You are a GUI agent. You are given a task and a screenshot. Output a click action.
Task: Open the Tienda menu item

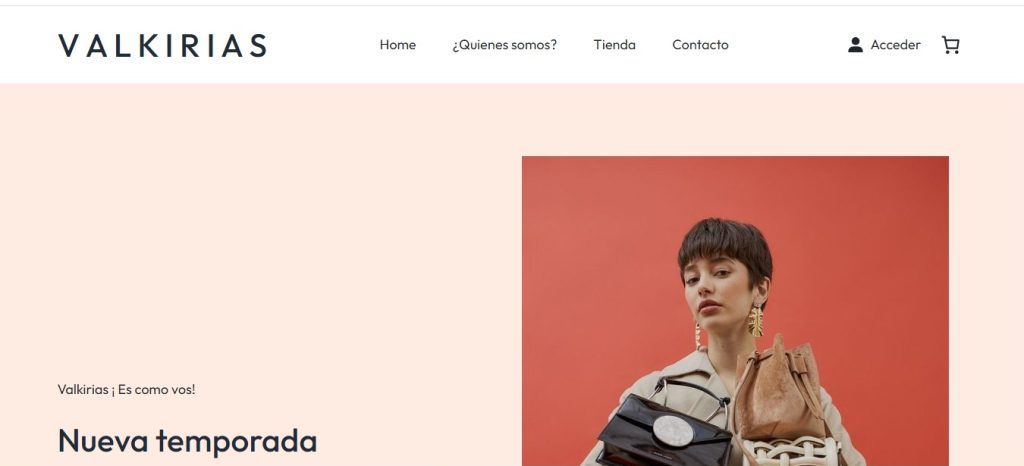615,45
